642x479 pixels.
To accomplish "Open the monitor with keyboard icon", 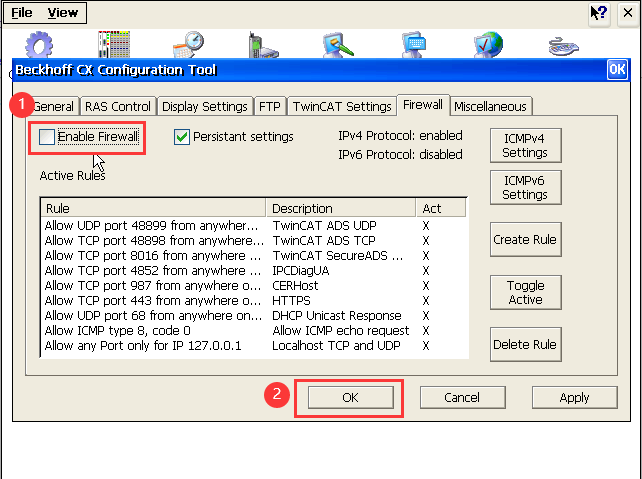I will (414, 44).
